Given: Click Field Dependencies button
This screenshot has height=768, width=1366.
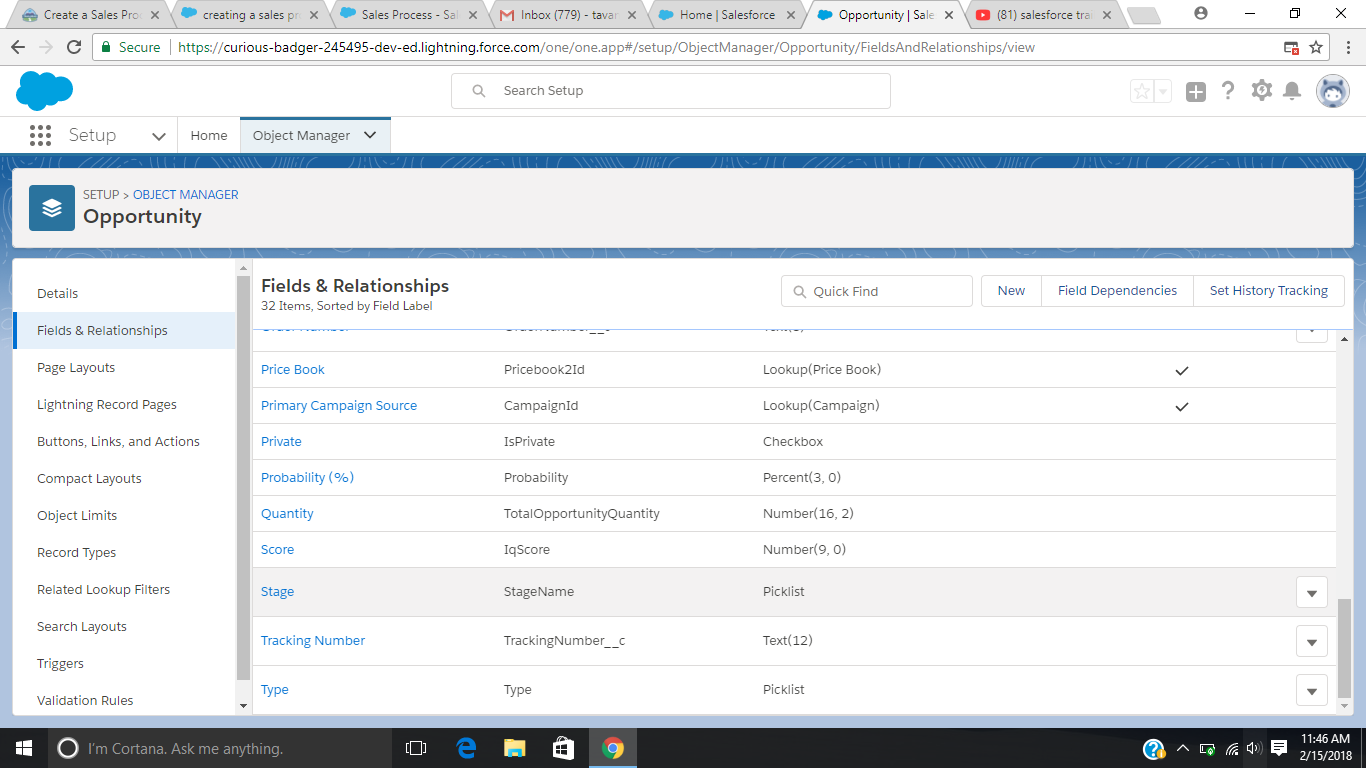Looking at the screenshot, I should pyautogui.click(x=1117, y=291).
